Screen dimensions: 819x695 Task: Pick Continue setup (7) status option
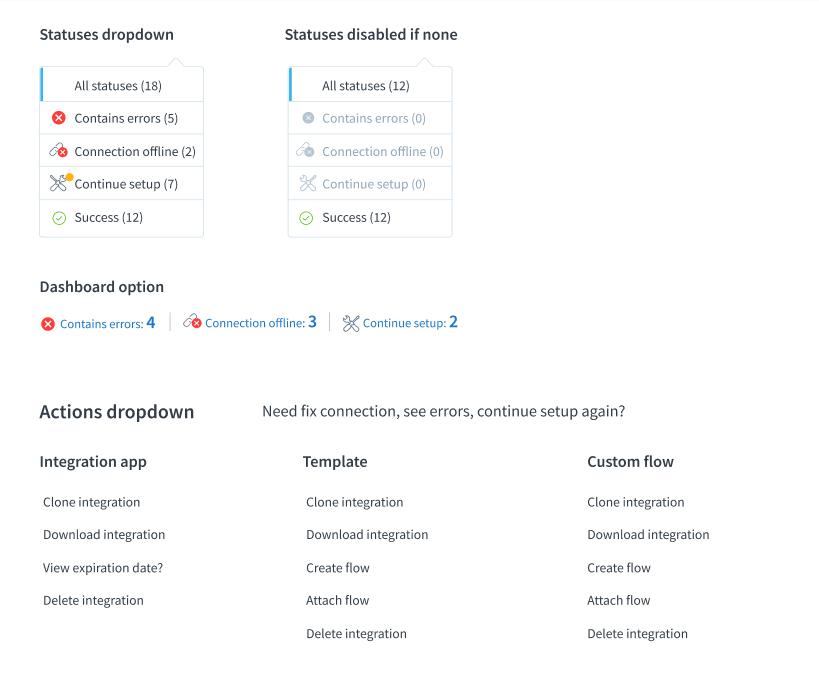(126, 184)
